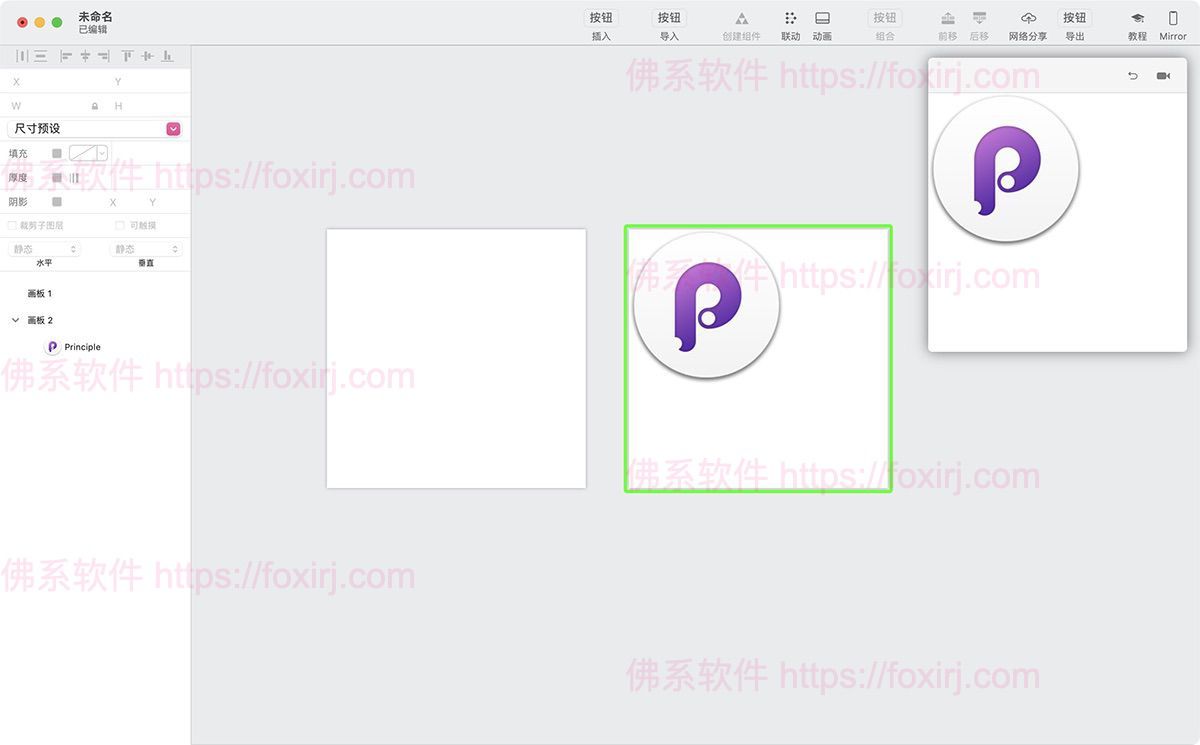Open the 水平 static state dropdown

pos(44,249)
